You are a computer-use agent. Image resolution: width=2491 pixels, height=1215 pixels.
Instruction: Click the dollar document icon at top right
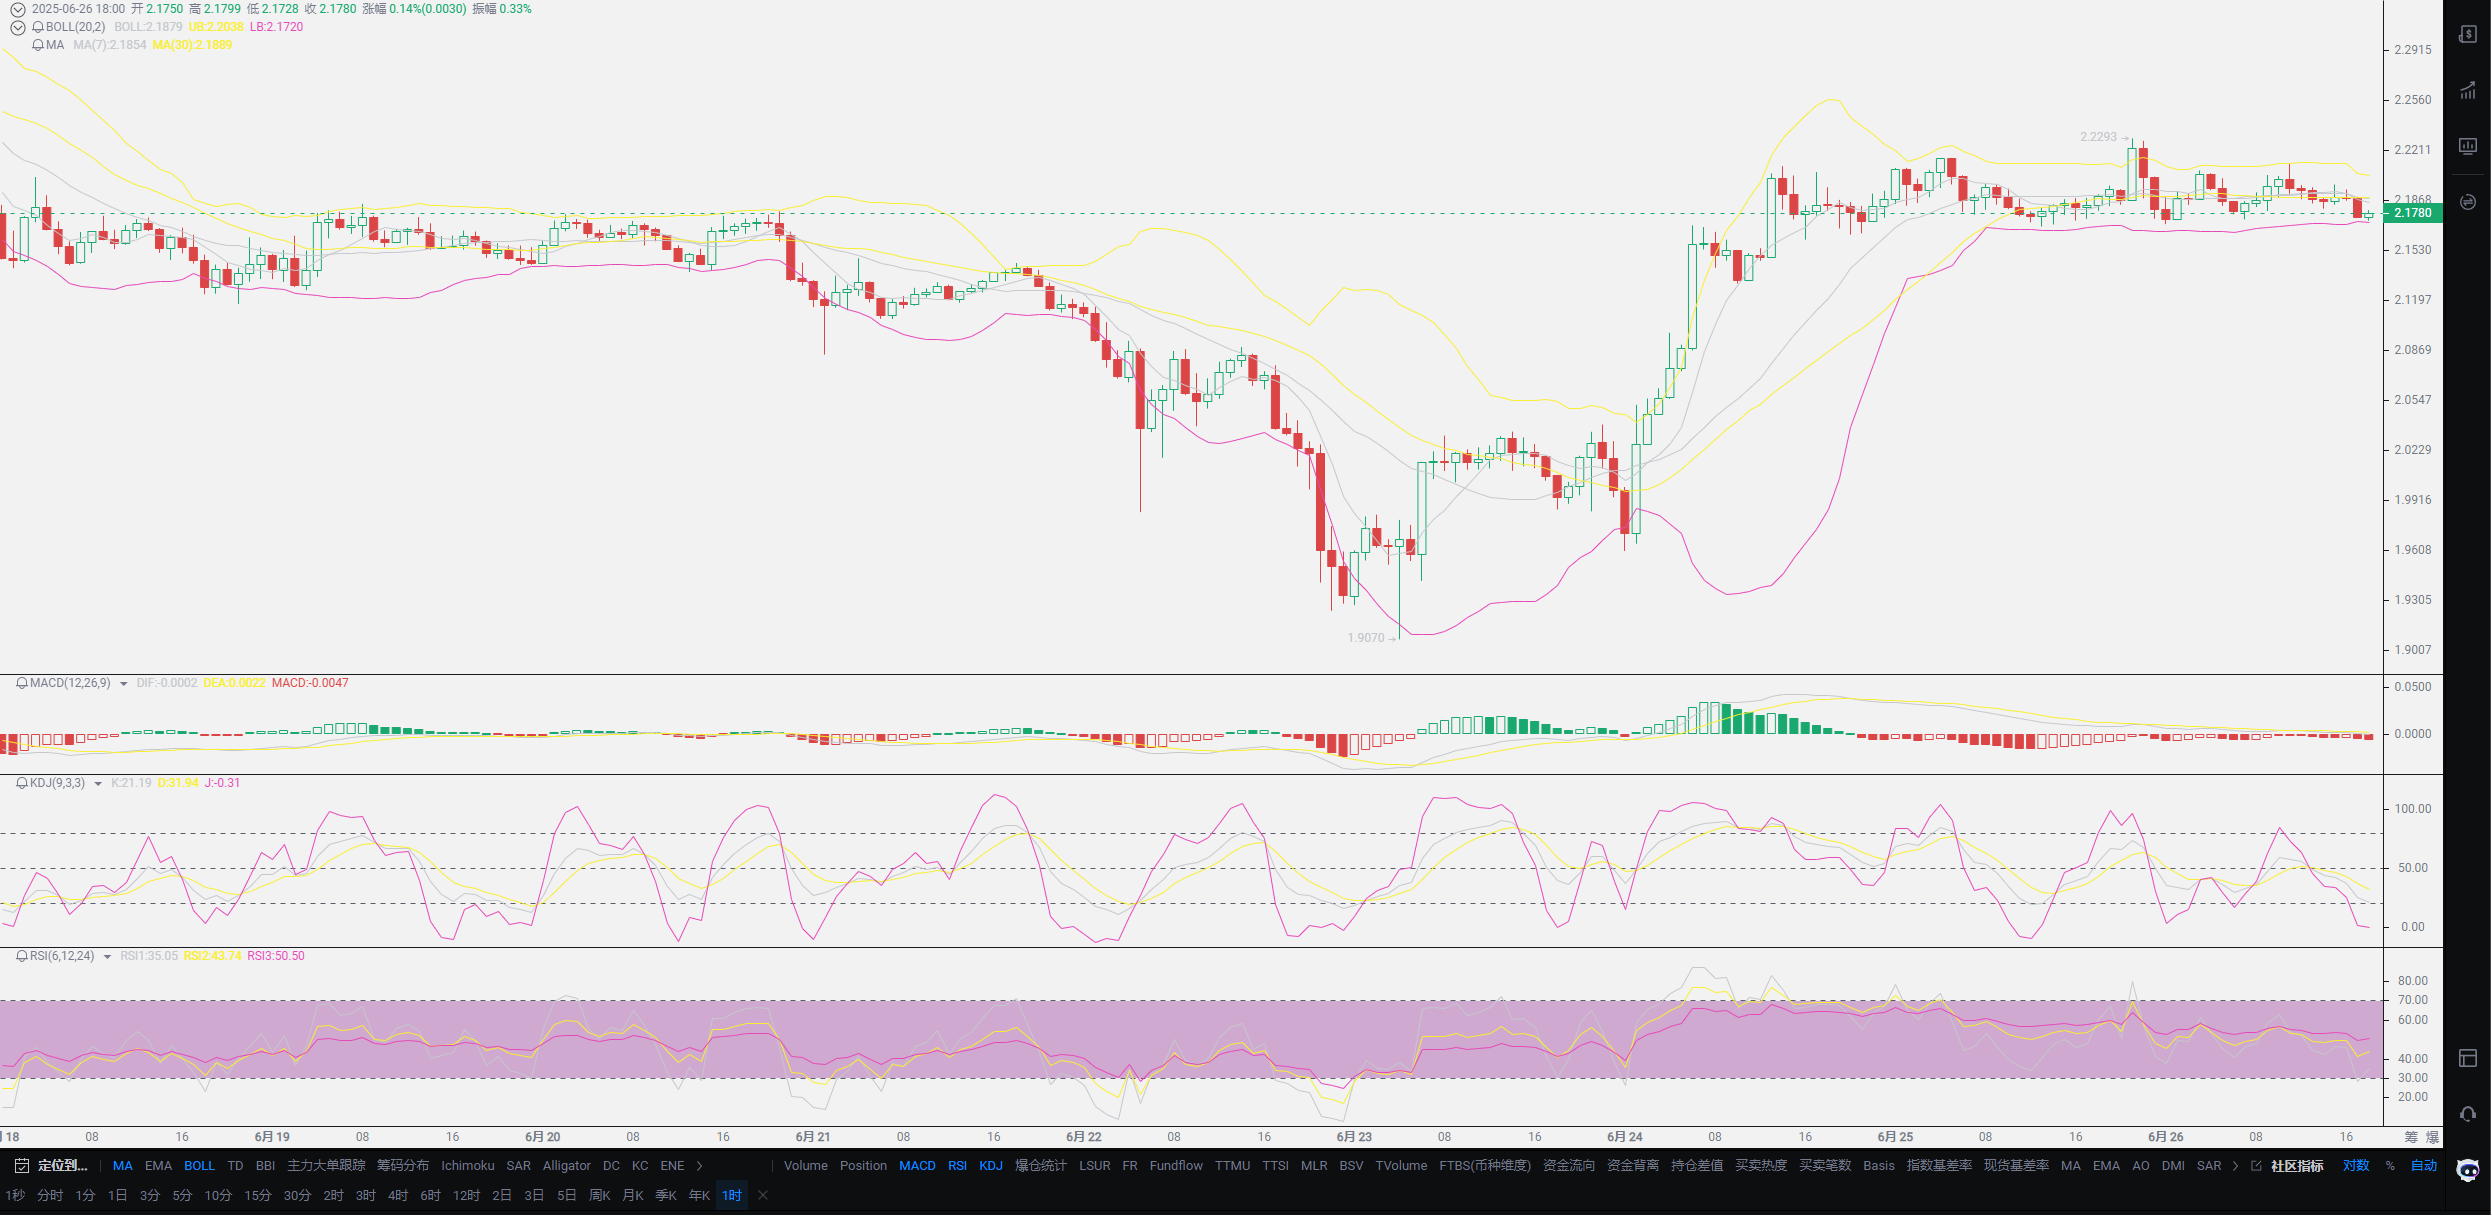(x=2467, y=34)
